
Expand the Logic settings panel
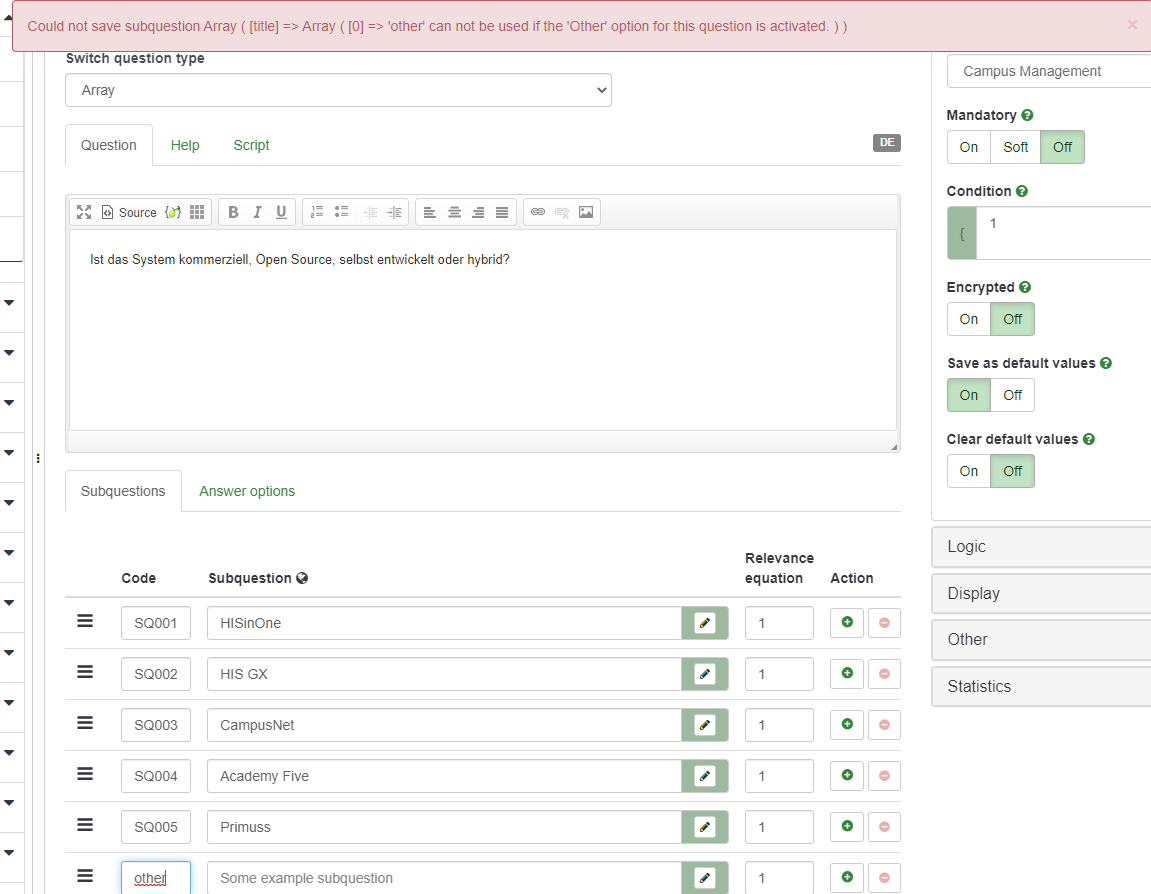(1040, 547)
